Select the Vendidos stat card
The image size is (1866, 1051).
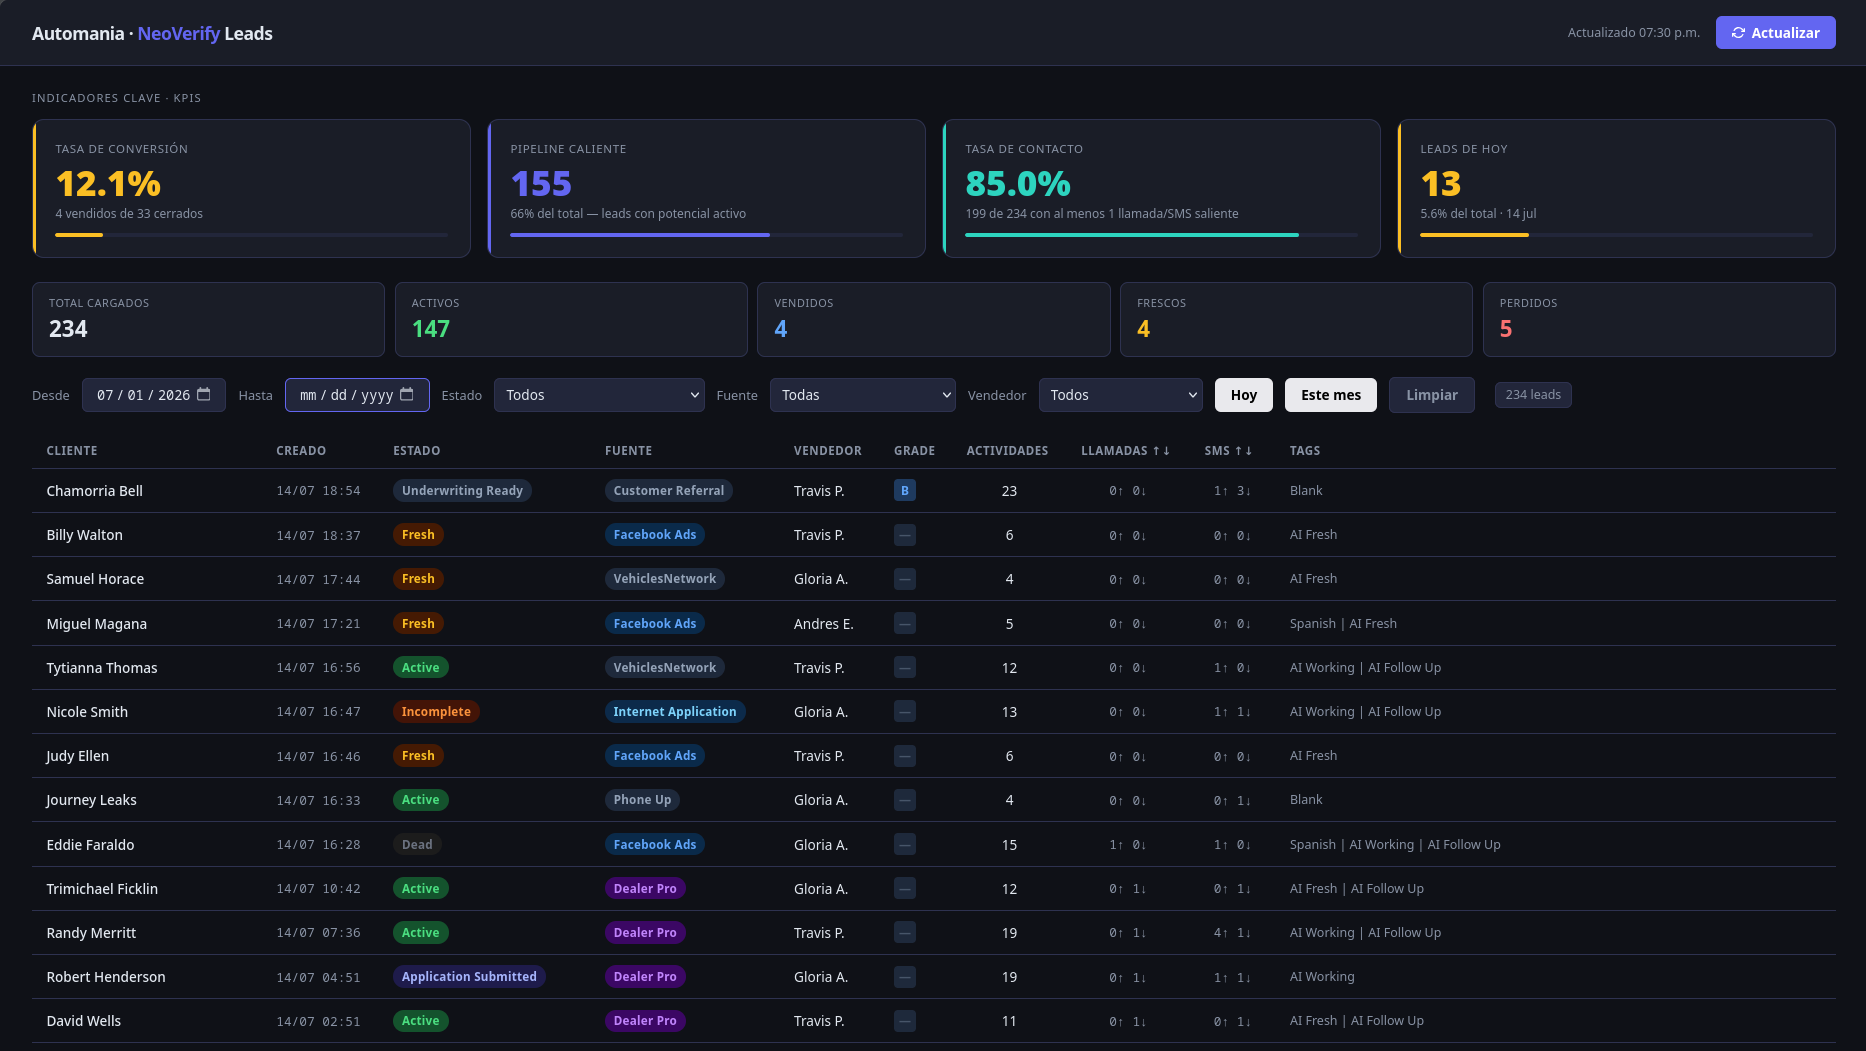[x=934, y=320]
